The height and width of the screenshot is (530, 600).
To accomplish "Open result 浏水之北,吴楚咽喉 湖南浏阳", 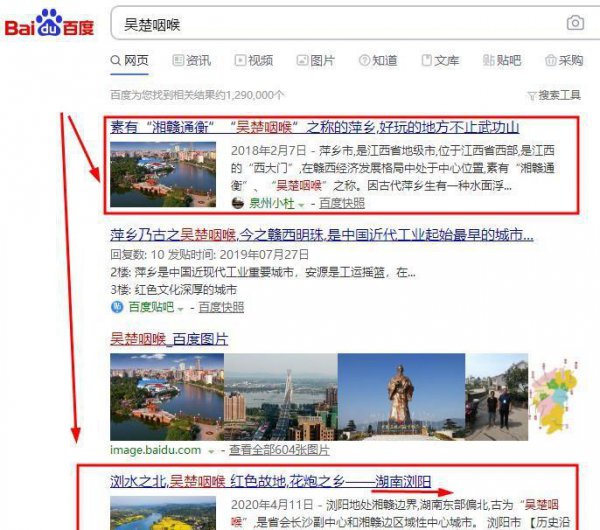I will coord(271,481).
